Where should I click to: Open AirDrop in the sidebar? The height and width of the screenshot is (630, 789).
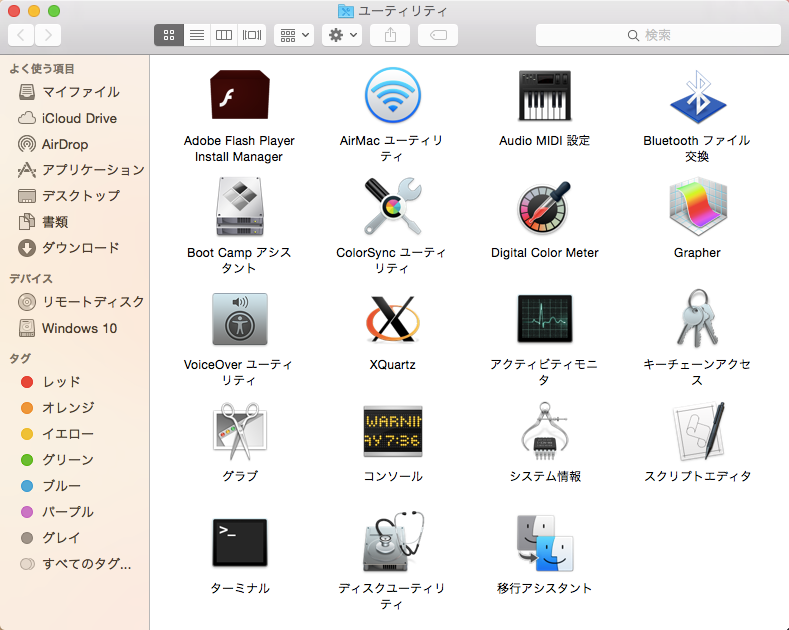pos(74,144)
